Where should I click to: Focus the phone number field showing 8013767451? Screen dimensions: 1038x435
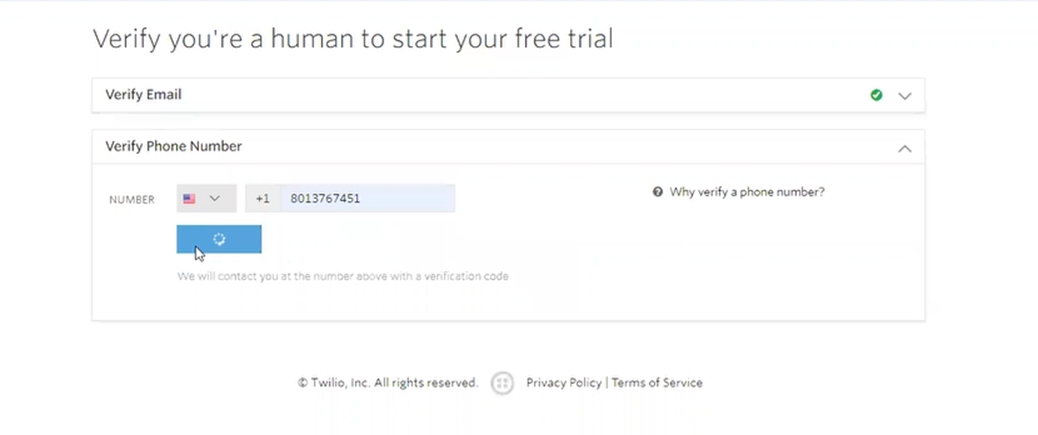point(368,199)
